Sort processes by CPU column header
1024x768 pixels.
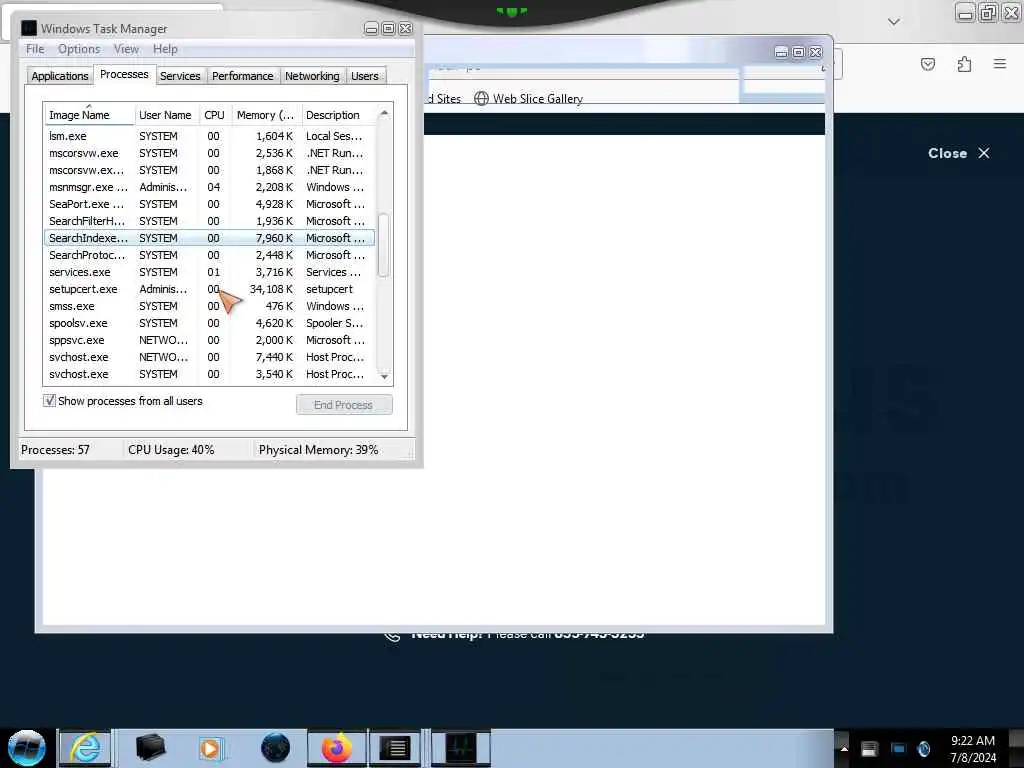point(214,115)
